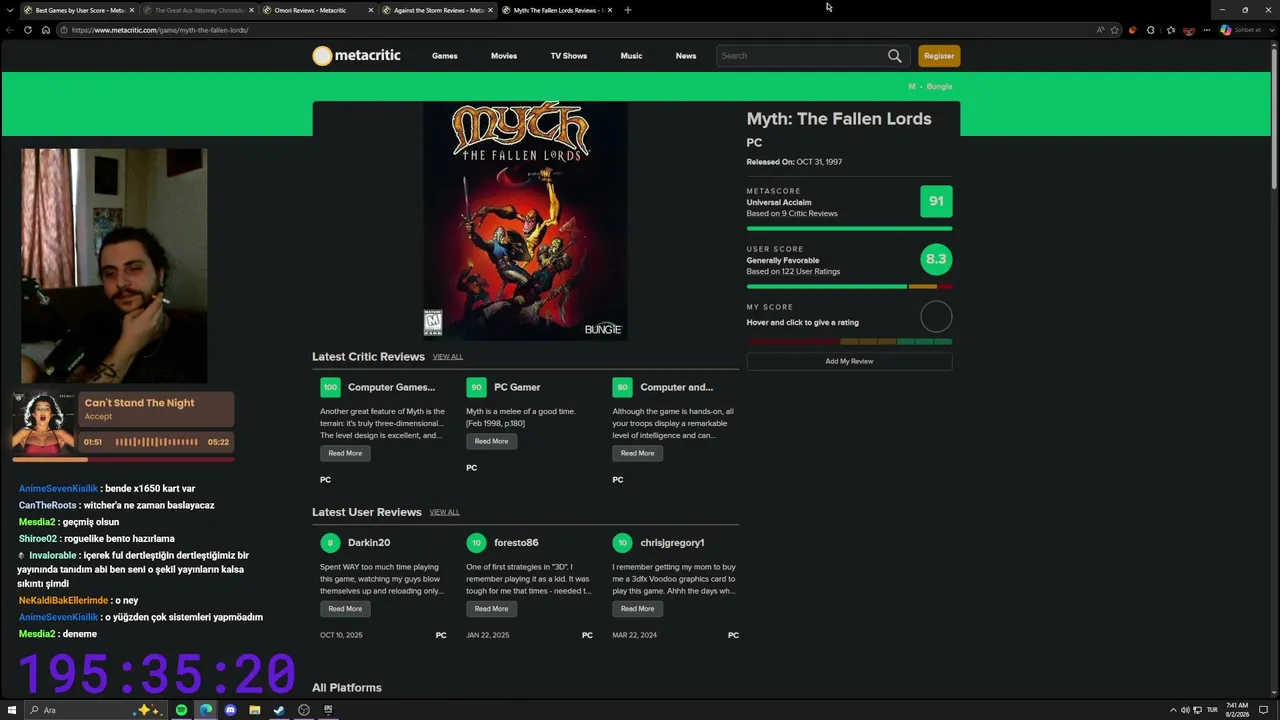Click the Windows taskbar search box
Viewport: 1280px width, 720px height.
(95, 710)
